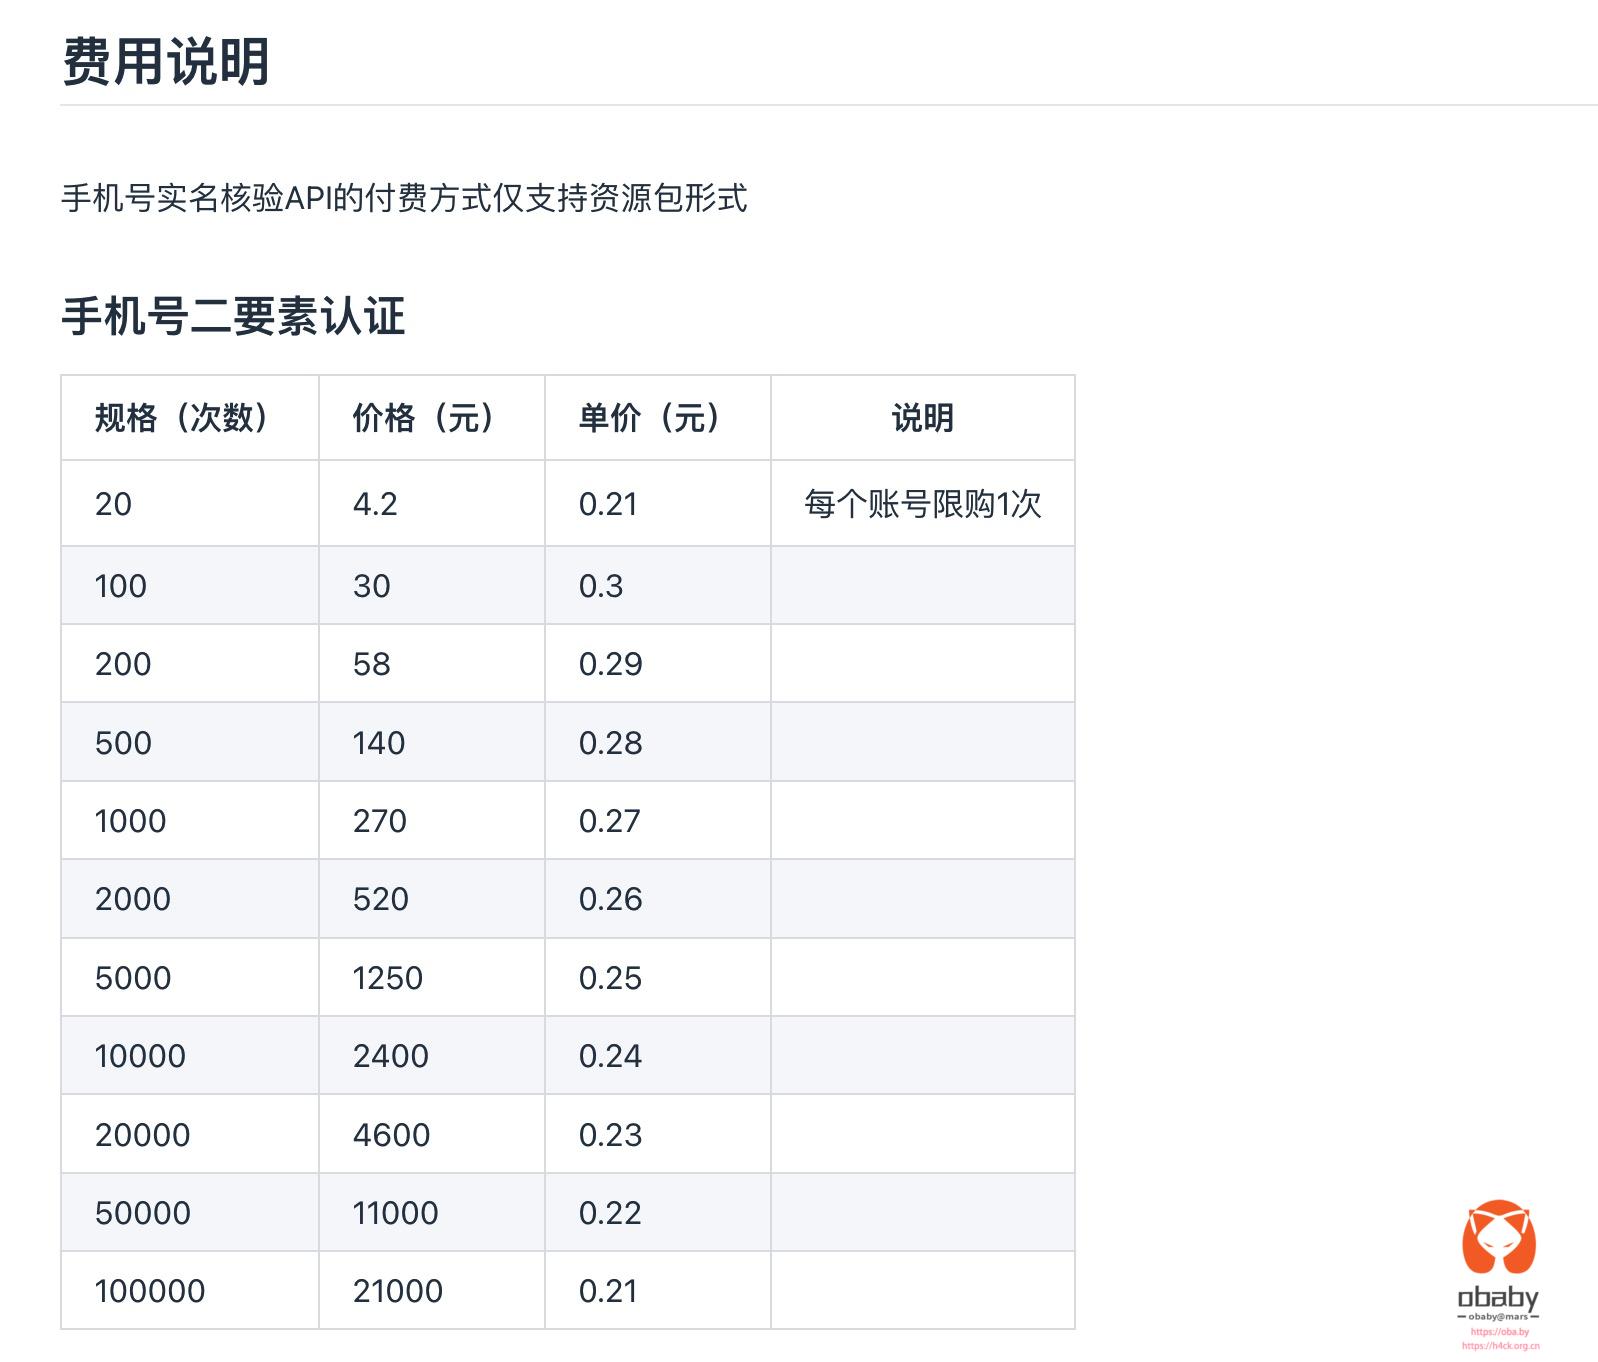Image resolution: width=1598 pixels, height=1362 pixels.
Task: Click the paragraph about 手机号实名核验API
Action: pos(404,198)
